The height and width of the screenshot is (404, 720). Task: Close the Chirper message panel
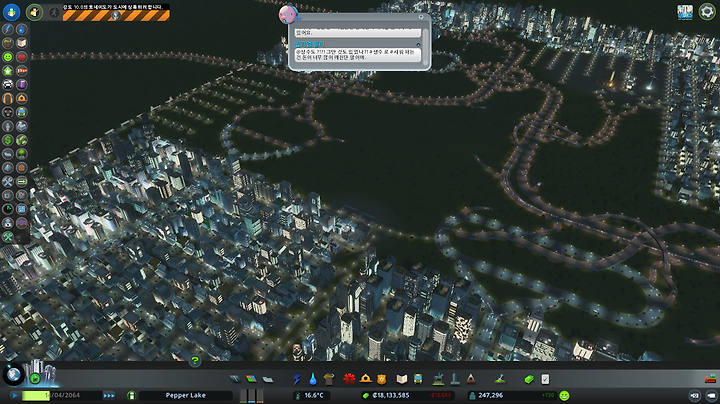tap(421, 17)
